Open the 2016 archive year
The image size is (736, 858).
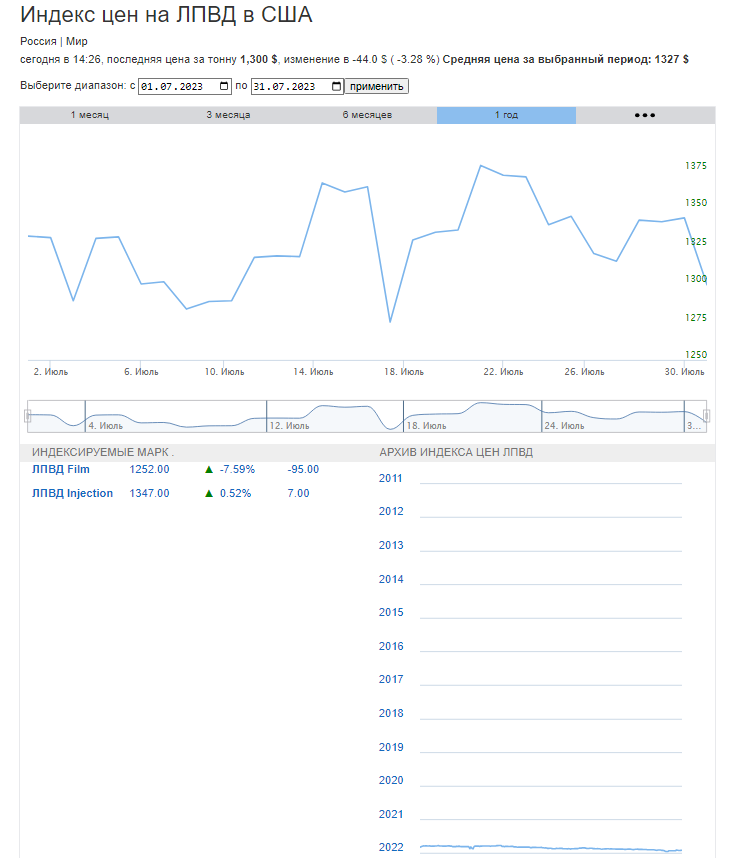pyautogui.click(x=391, y=646)
